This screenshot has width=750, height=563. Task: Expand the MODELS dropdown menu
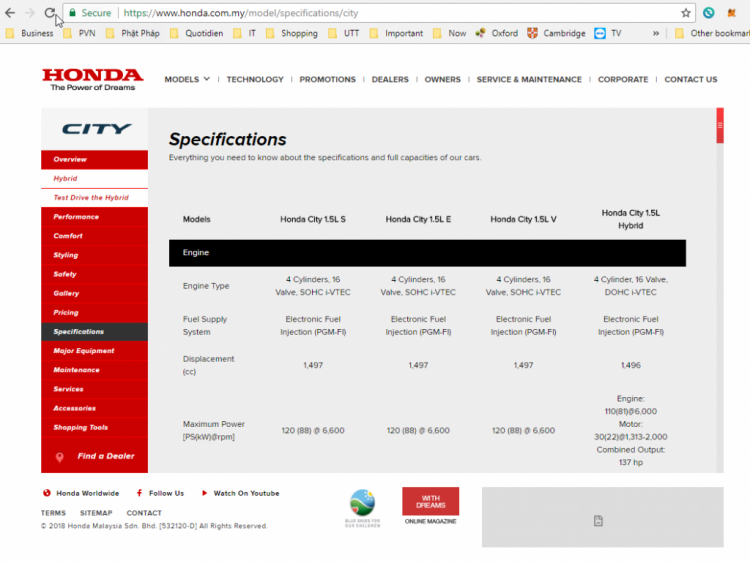[x=187, y=79]
